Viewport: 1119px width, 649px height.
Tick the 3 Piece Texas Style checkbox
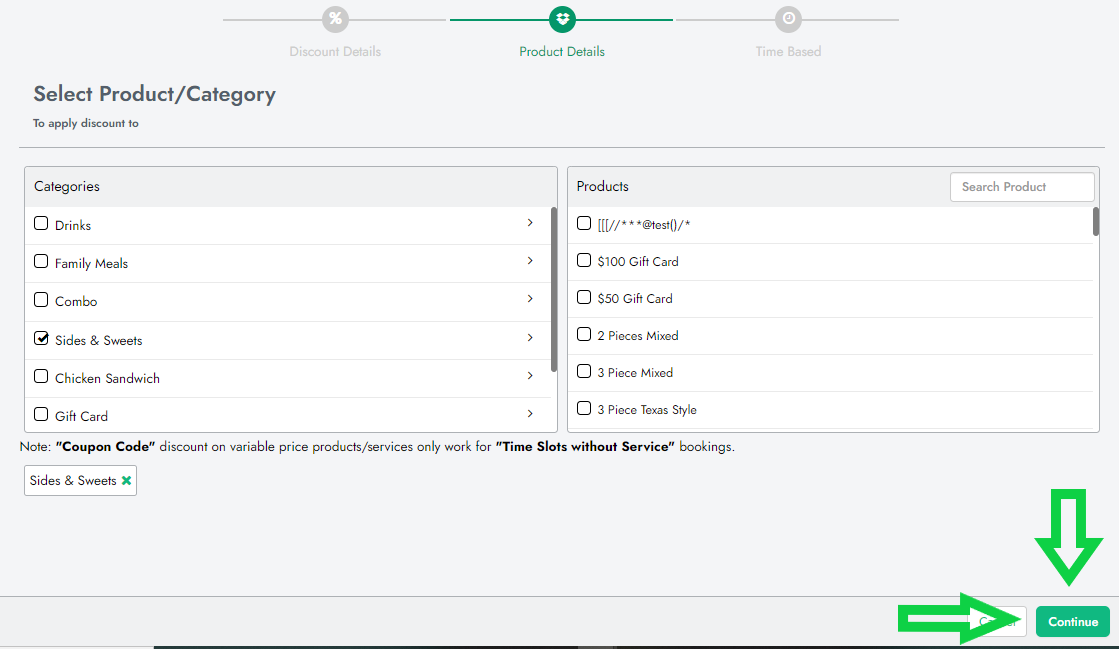pyautogui.click(x=584, y=409)
